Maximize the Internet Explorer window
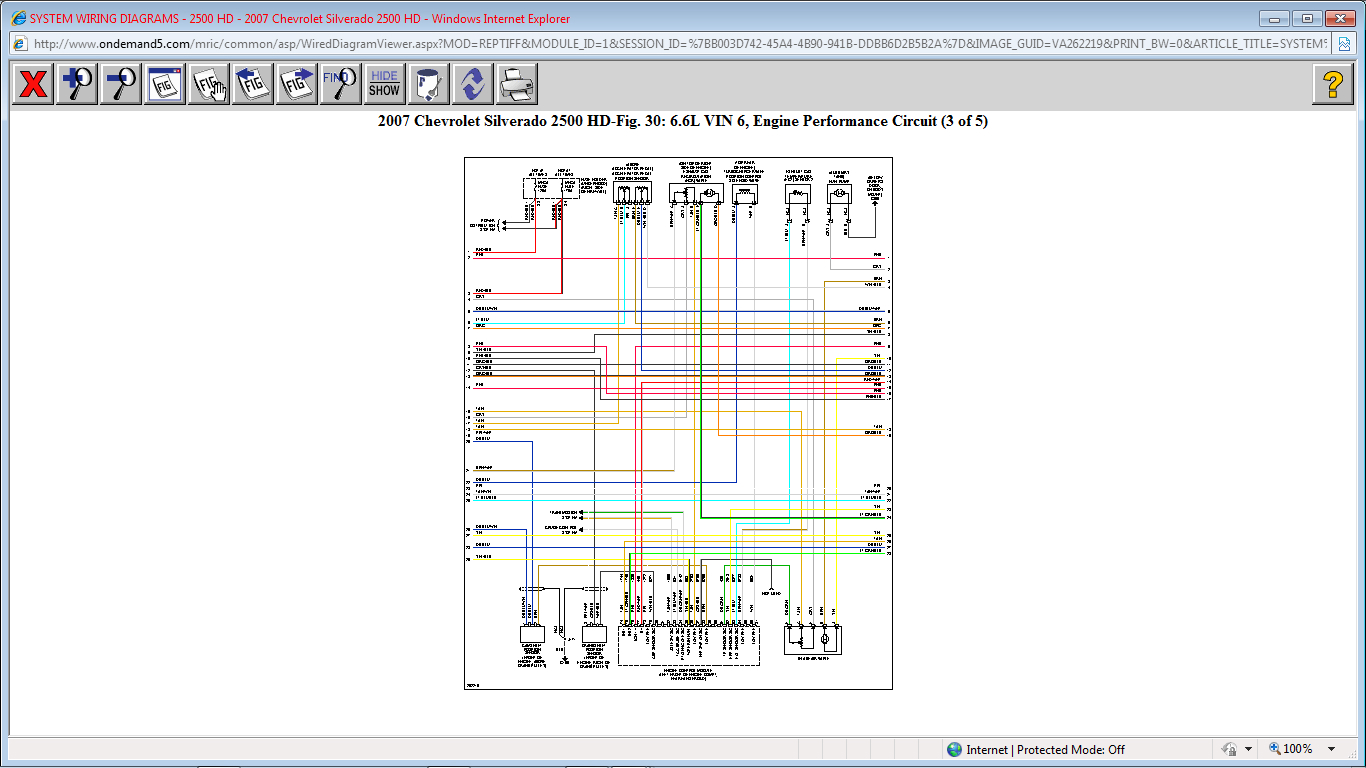 click(x=1307, y=18)
